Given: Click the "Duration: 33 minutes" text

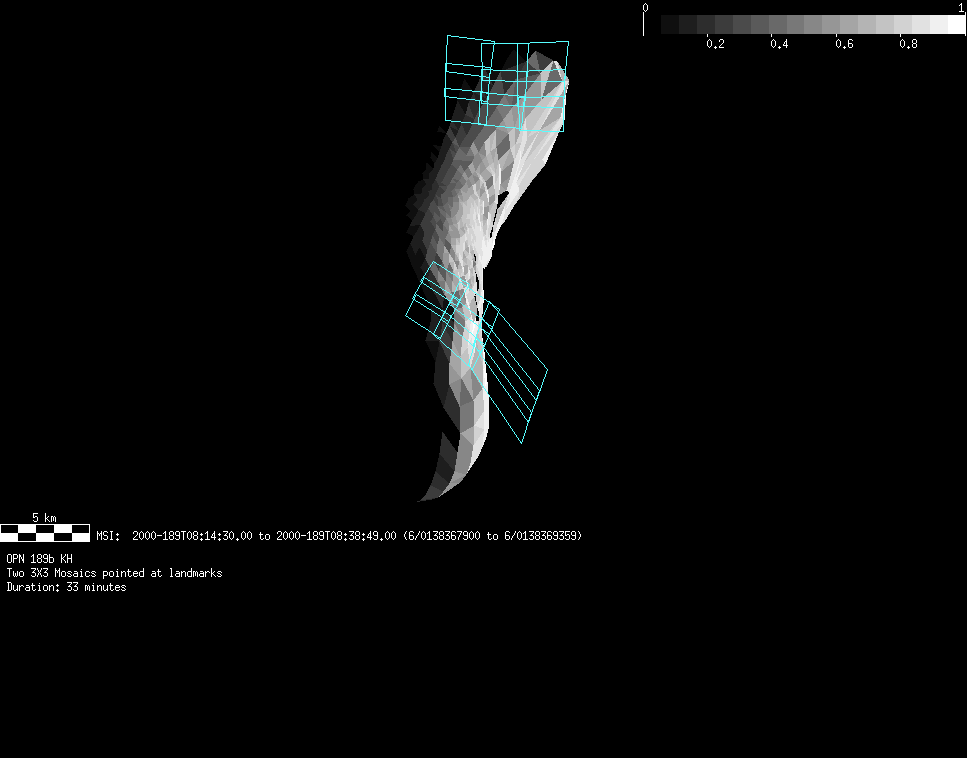Looking at the screenshot, I should pos(66,587).
